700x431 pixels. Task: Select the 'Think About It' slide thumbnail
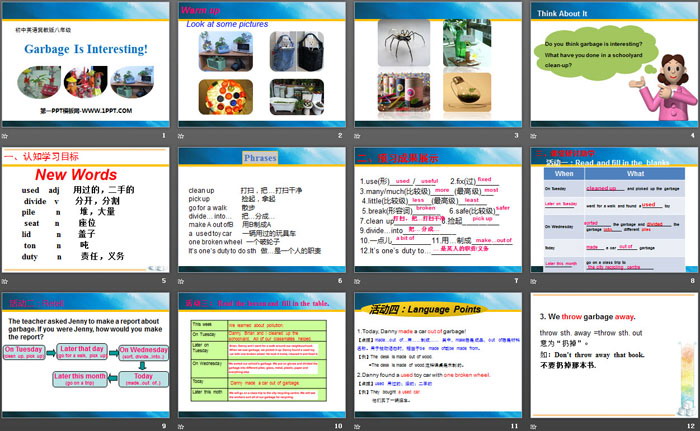(x=614, y=64)
